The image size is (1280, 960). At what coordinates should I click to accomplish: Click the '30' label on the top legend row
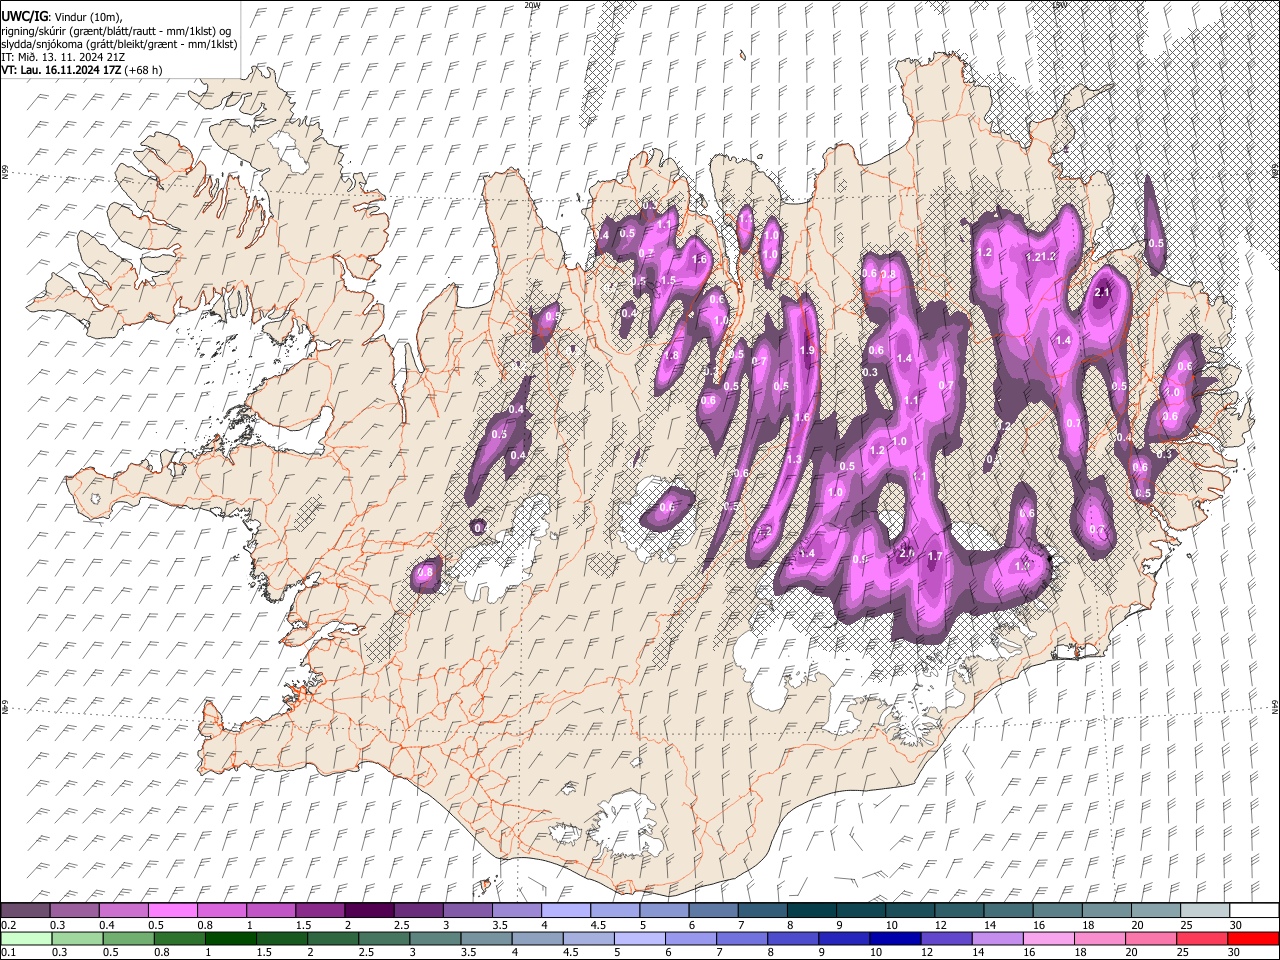pos(1236,924)
